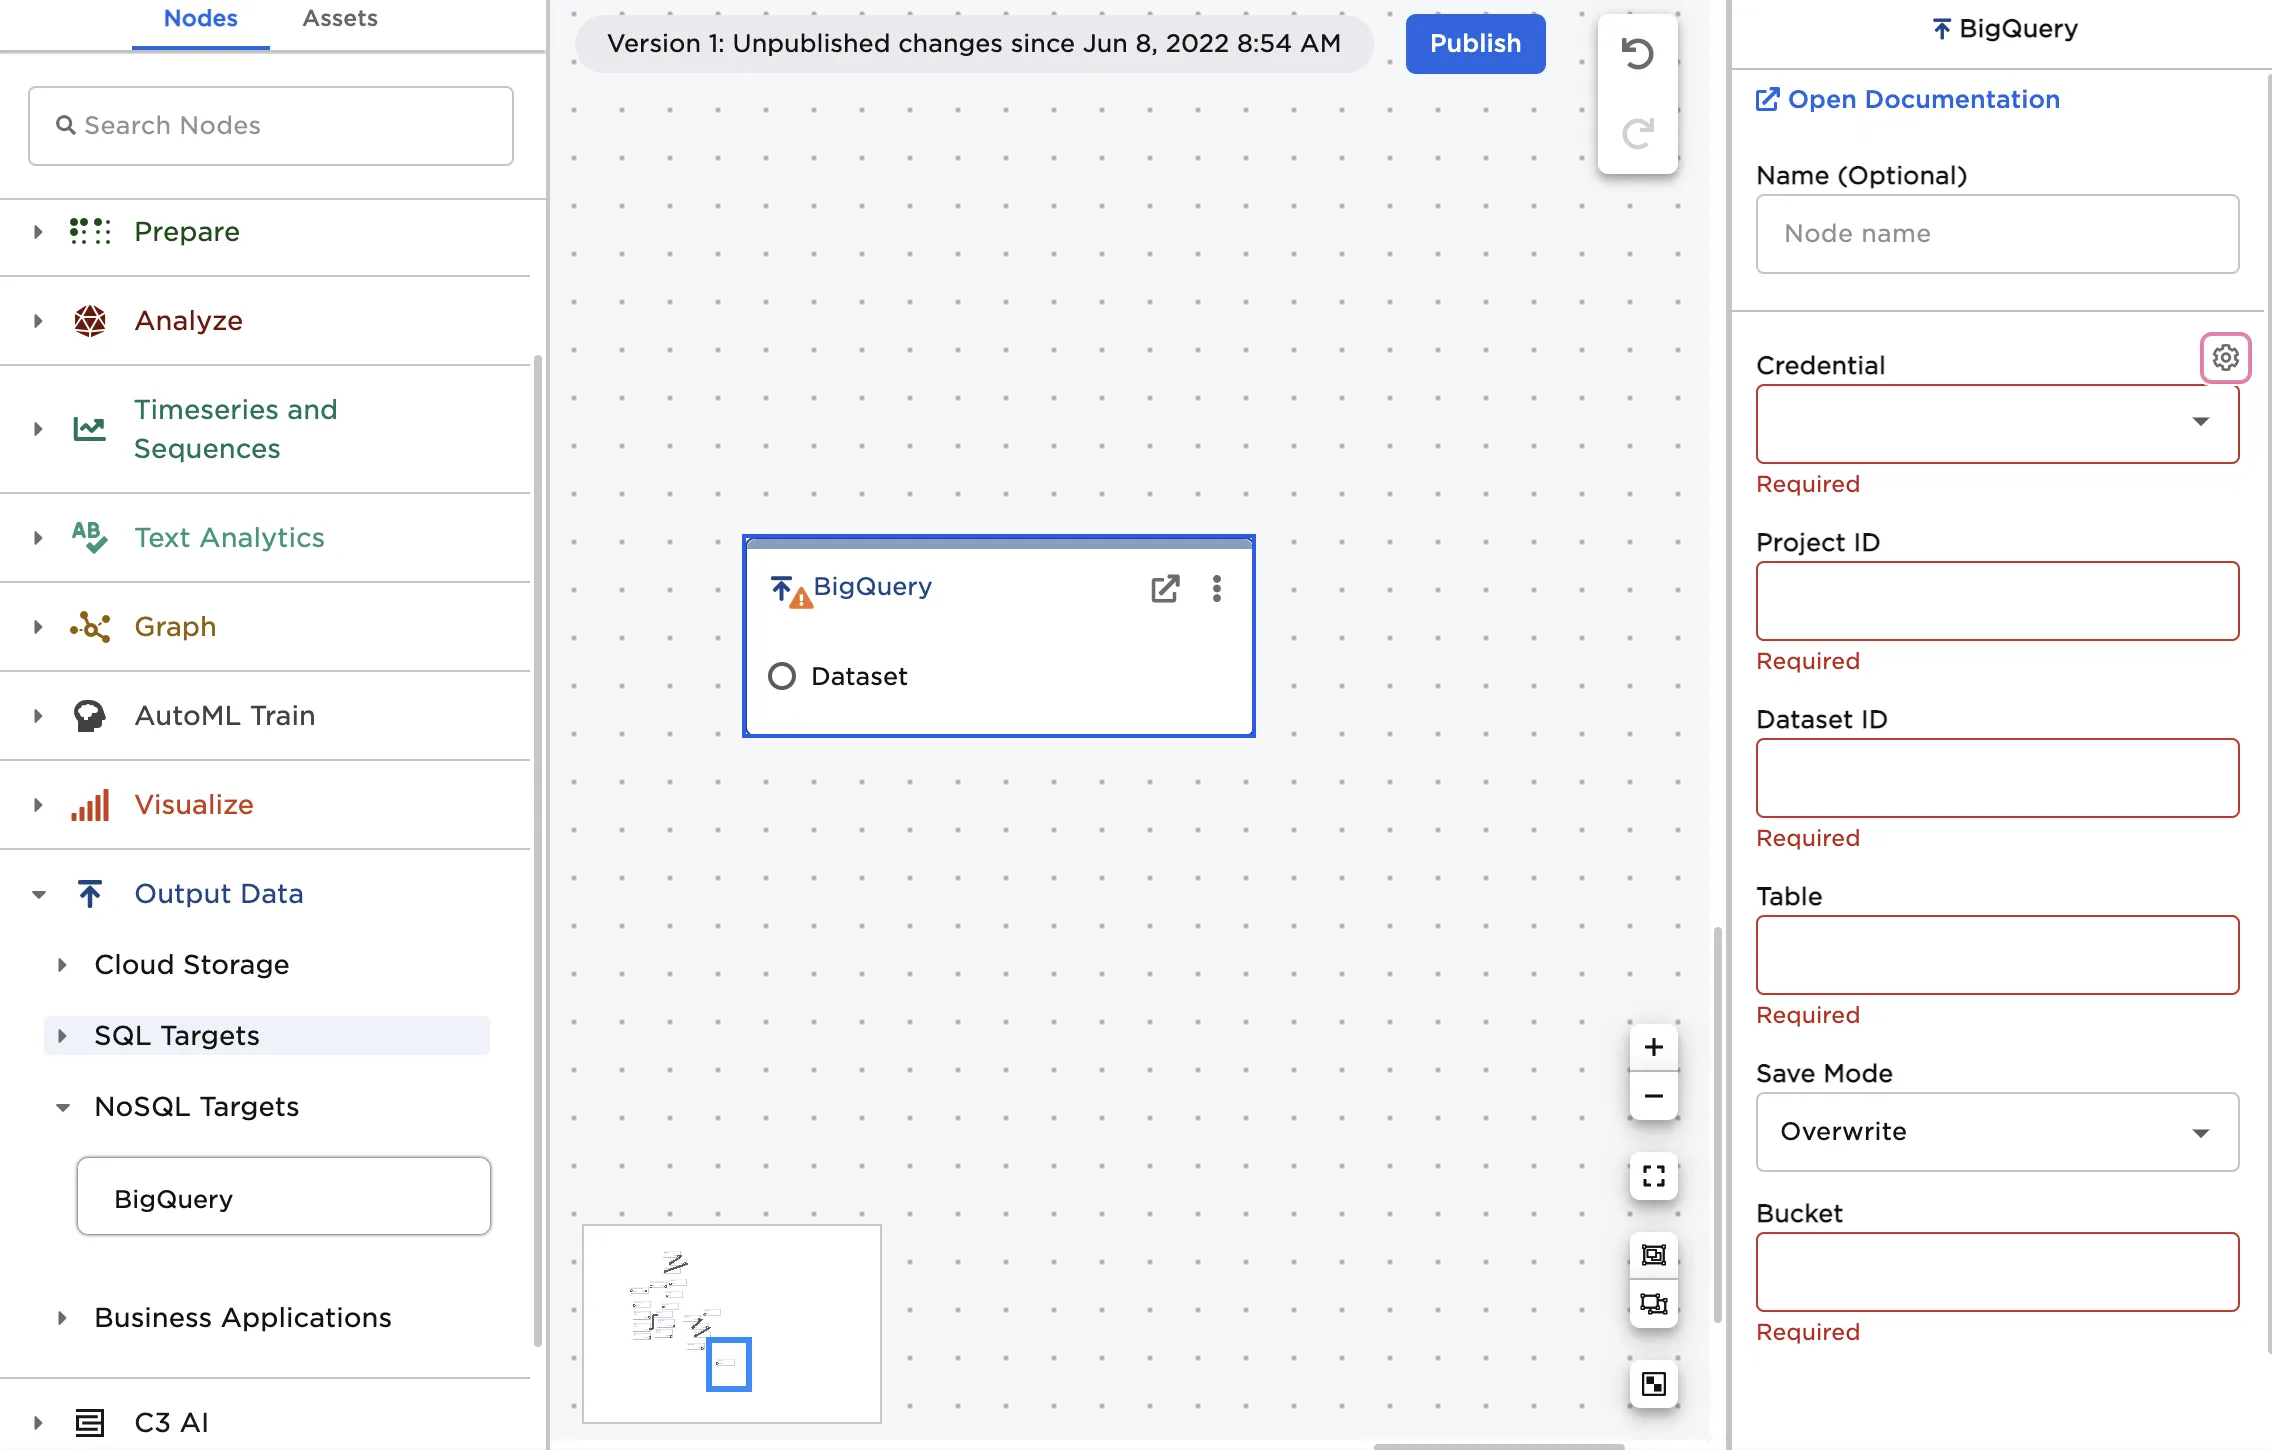Toggle the minimap icon at bottom right
The image size is (2272, 1450).
click(1653, 1384)
